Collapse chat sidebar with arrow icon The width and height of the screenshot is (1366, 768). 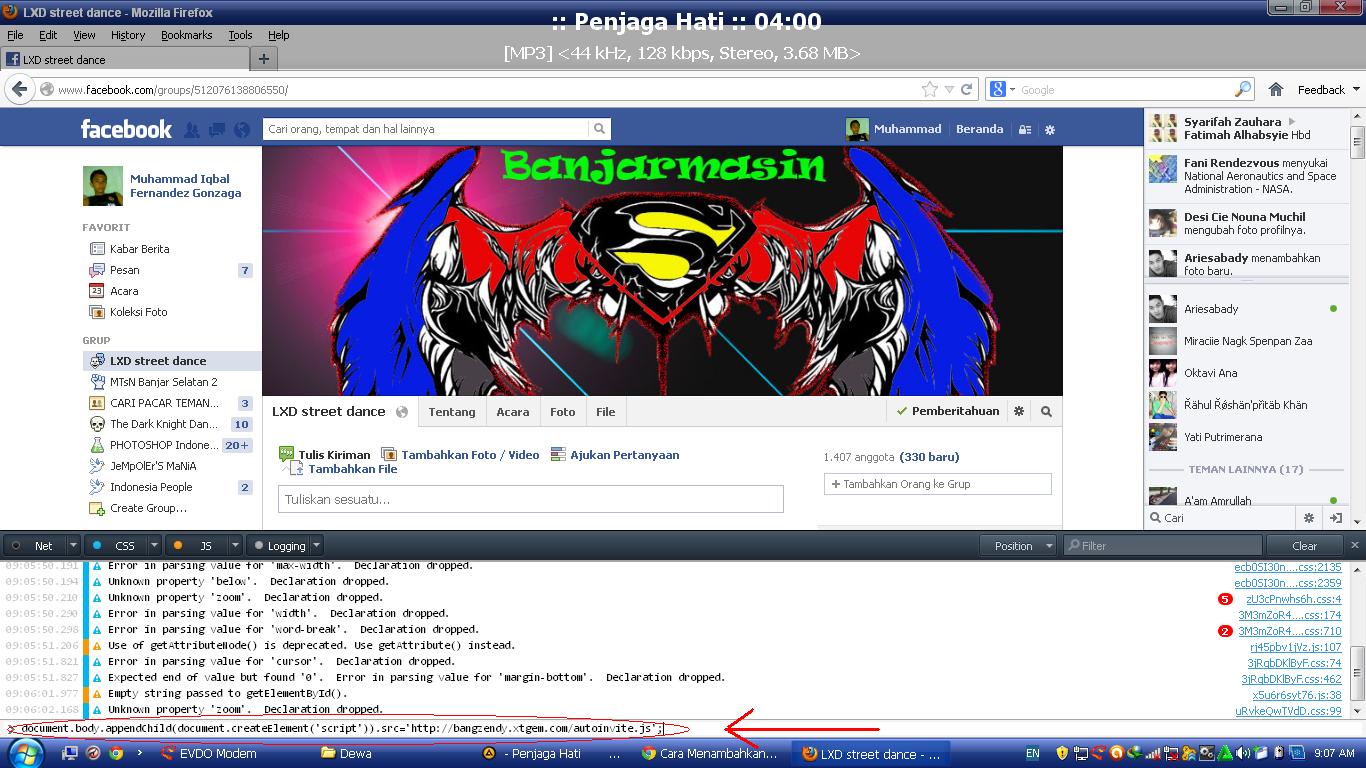(x=1335, y=518)
